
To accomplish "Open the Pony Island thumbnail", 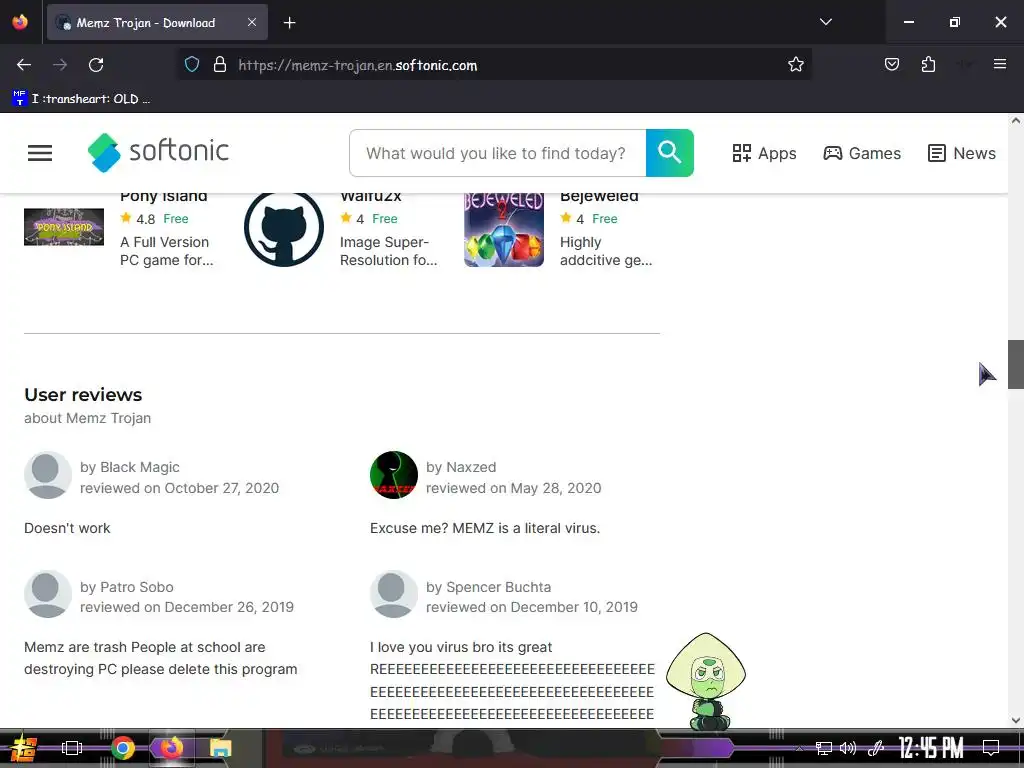I will (64, 227).
